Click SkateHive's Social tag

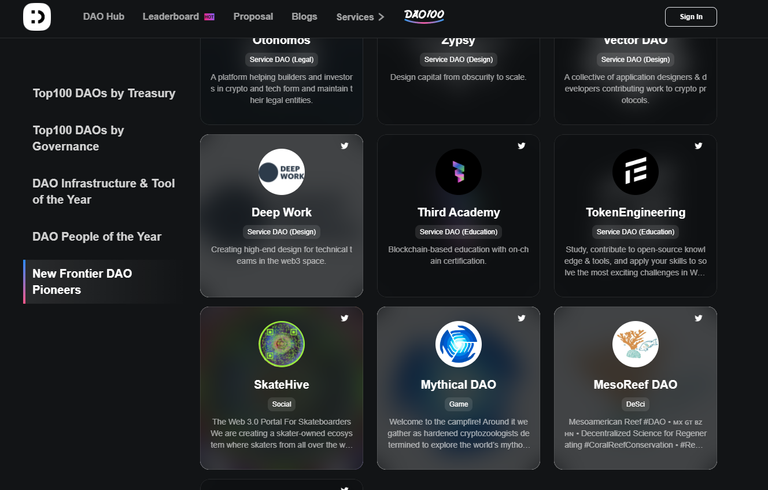point(282,404)
